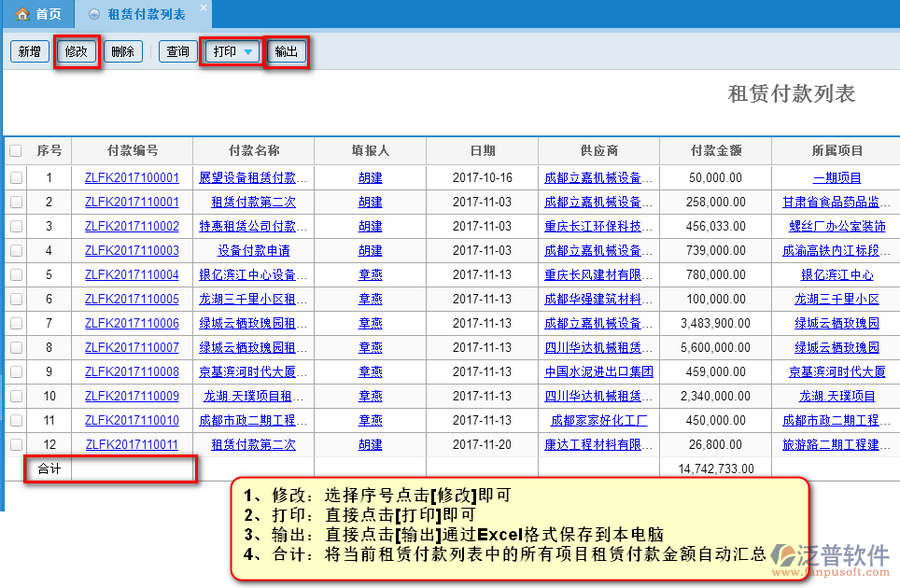Sort by the 付款金额 column header
The width and height of the screenshot is (900, 588).
pos(715,151)
